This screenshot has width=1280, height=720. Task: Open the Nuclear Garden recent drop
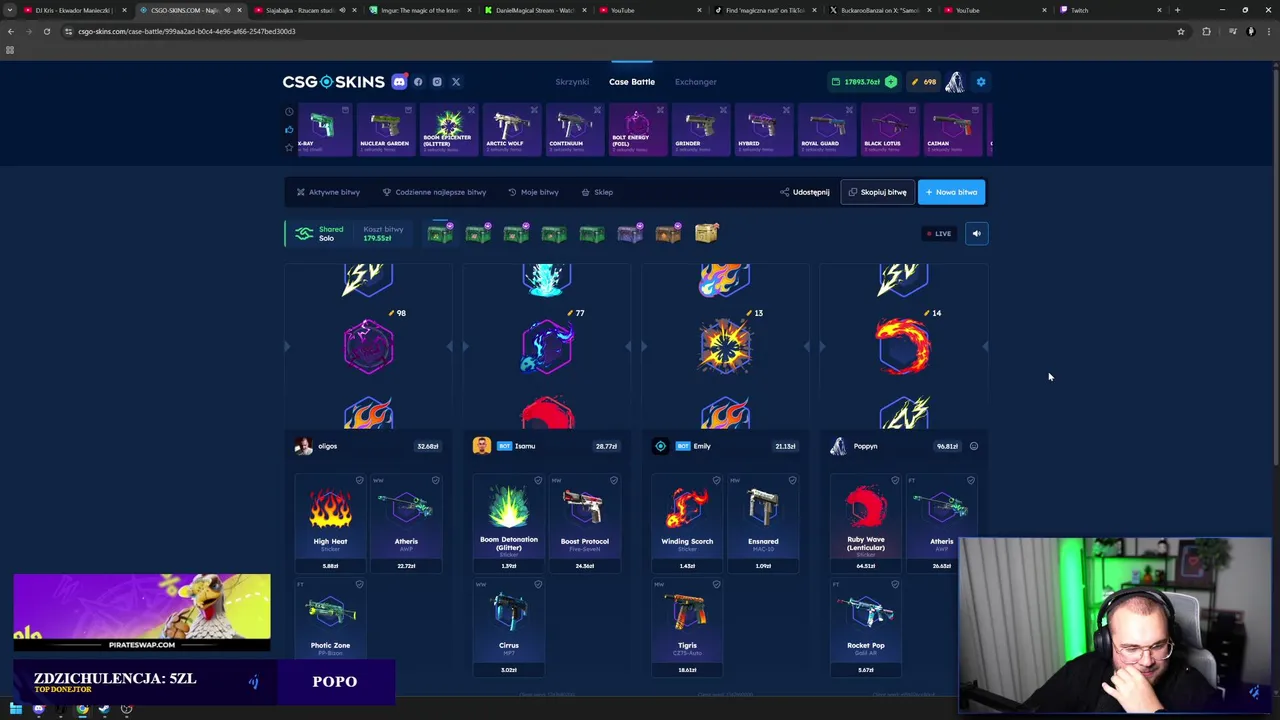pyautogui.click(x=385, y=130)
